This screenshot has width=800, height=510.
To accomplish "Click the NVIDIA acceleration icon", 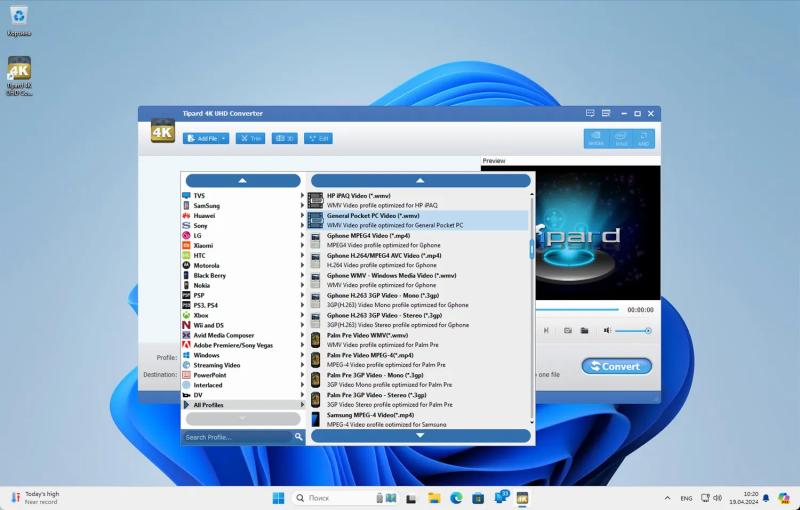I will coord(596,138).
